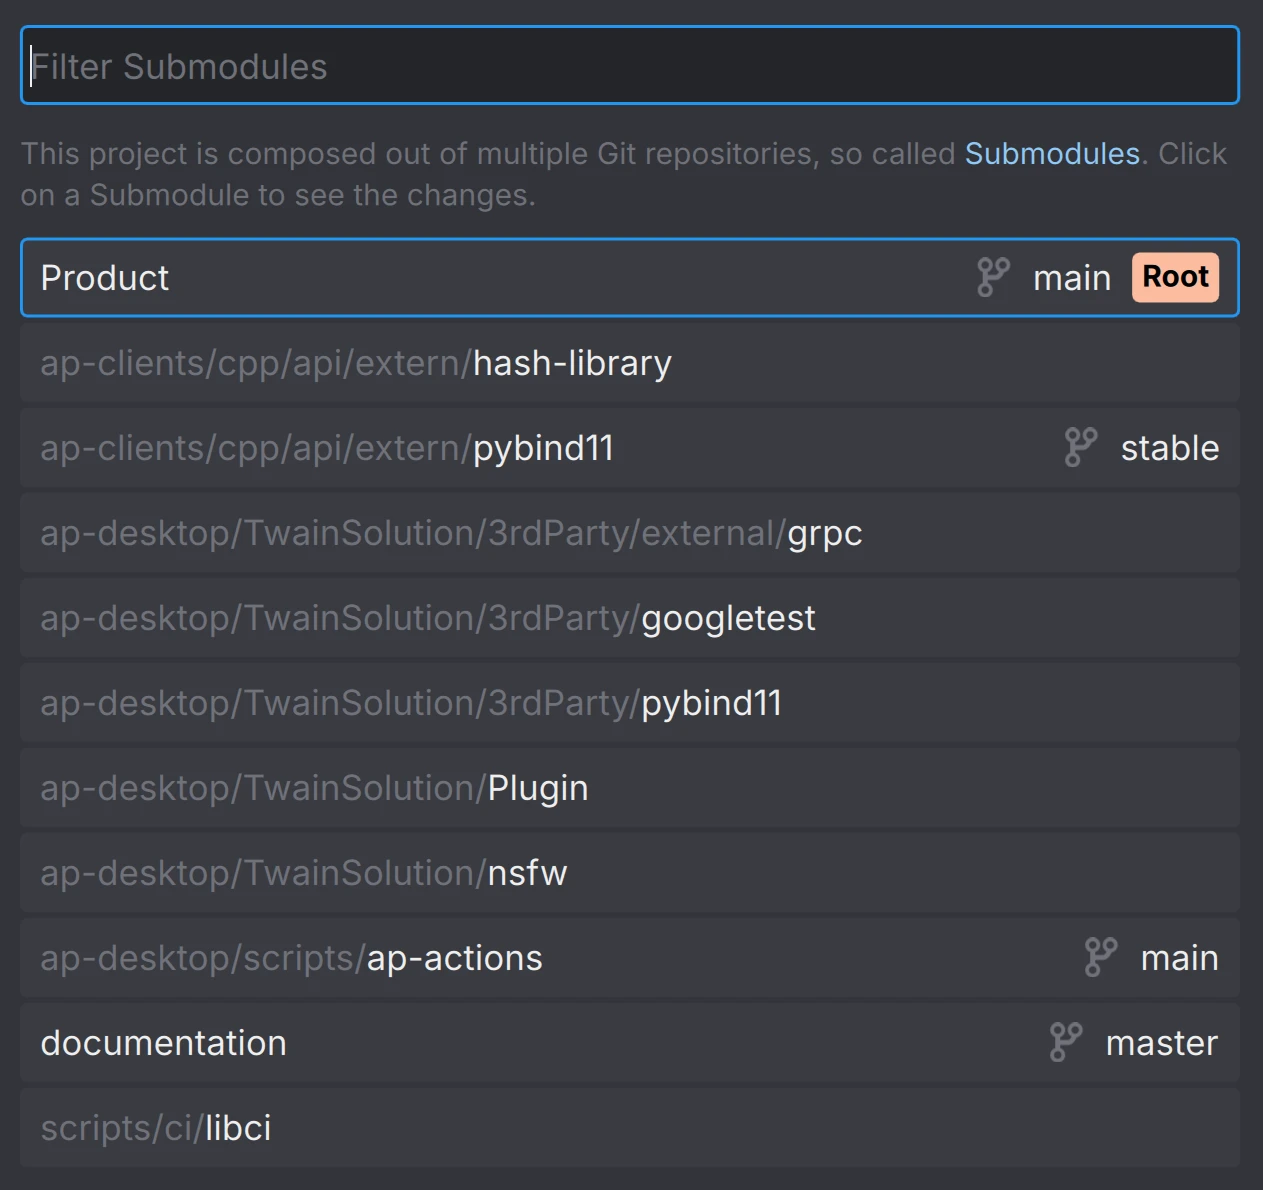This screenshot has width=1263, height=1190.
Task: Click the branch icon beside Product row
Action: [x=991, y=278]
